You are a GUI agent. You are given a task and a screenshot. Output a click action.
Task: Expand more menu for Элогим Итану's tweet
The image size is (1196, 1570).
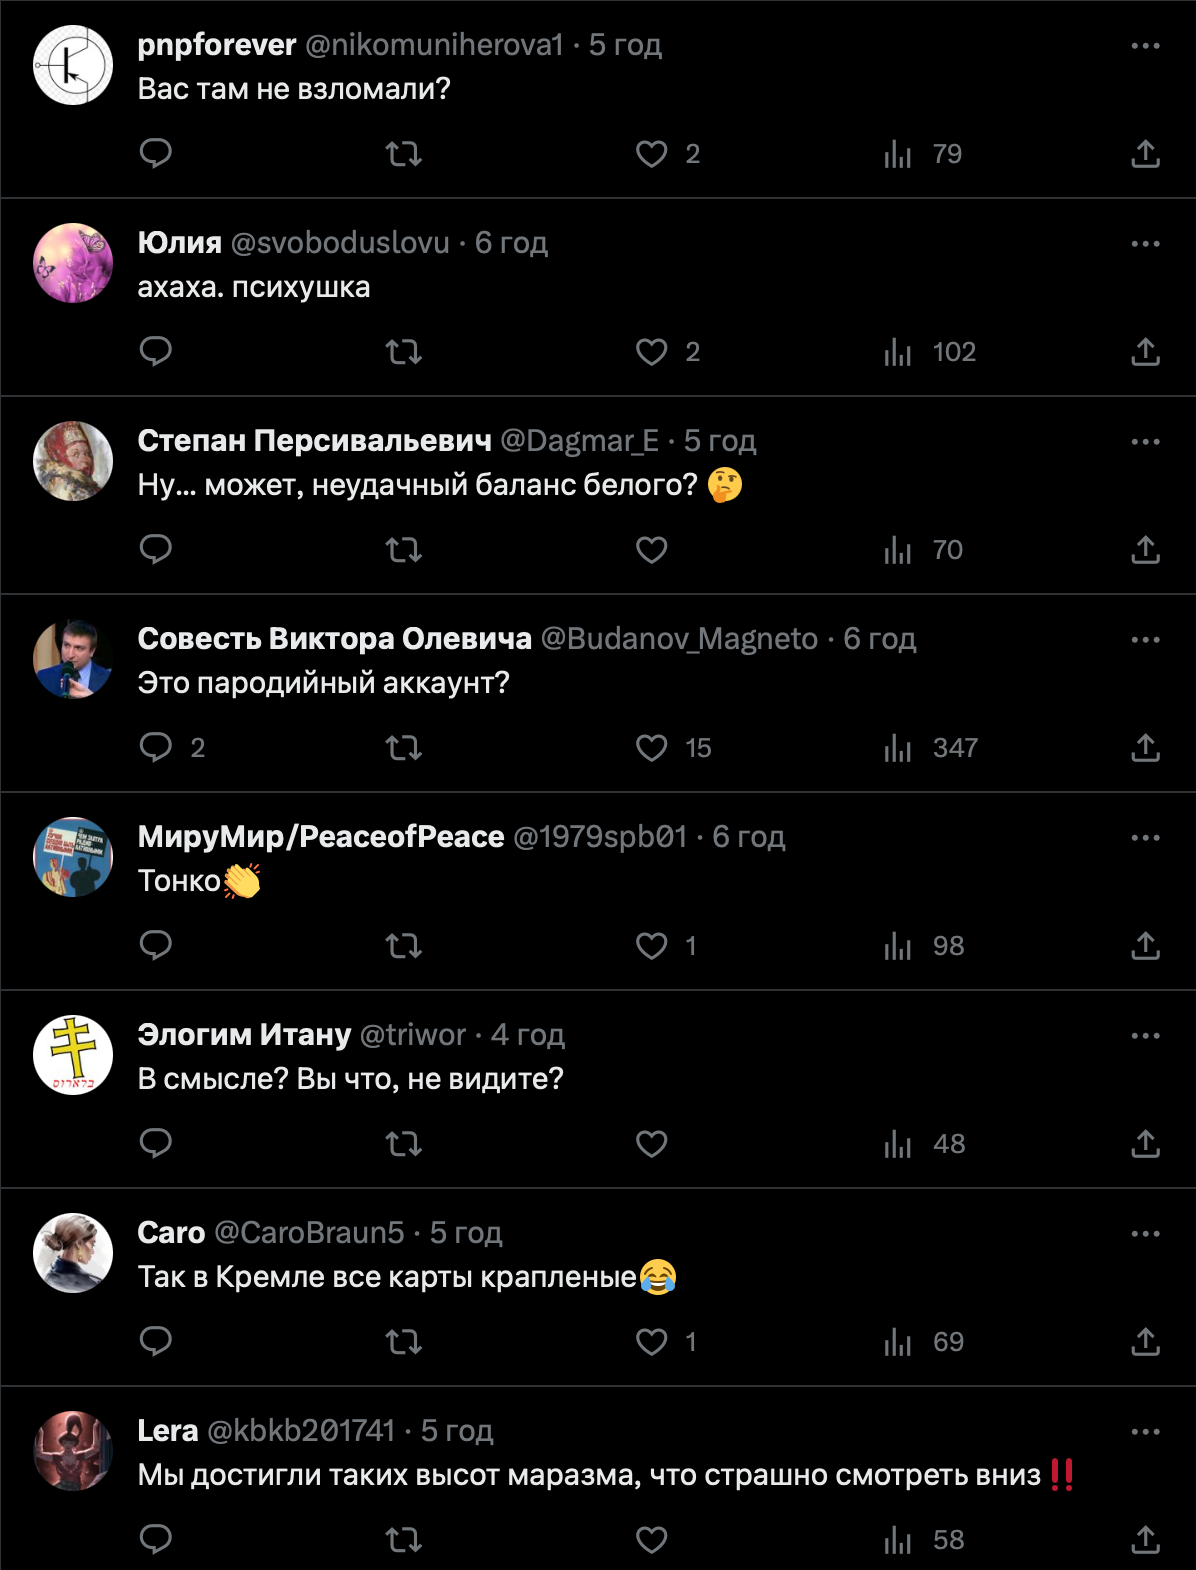[x=1145, y=1036]
